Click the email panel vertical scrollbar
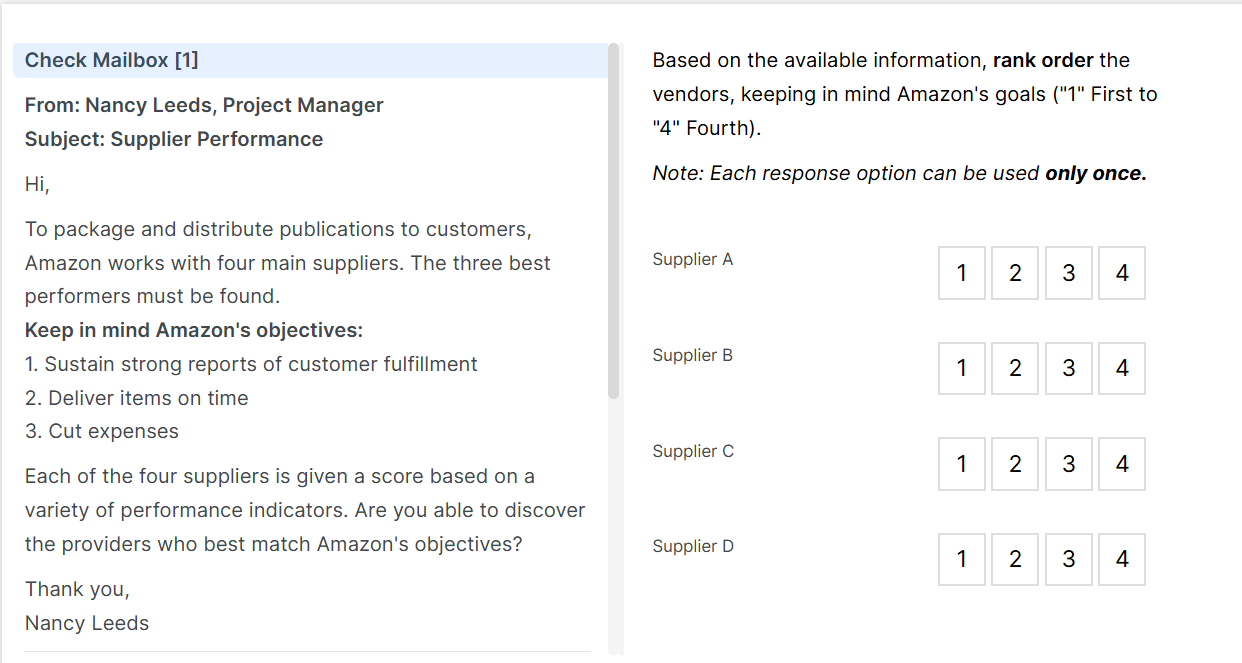Screen dimensions: 1242x663 point(614,220)
